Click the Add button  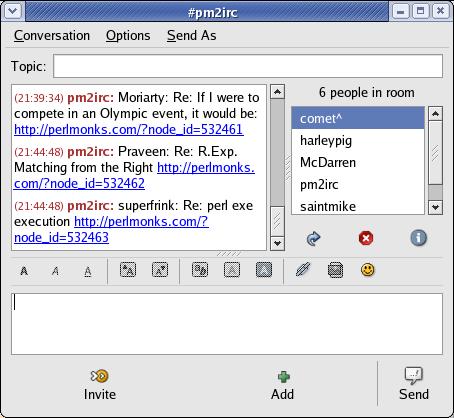click(283, 385)
